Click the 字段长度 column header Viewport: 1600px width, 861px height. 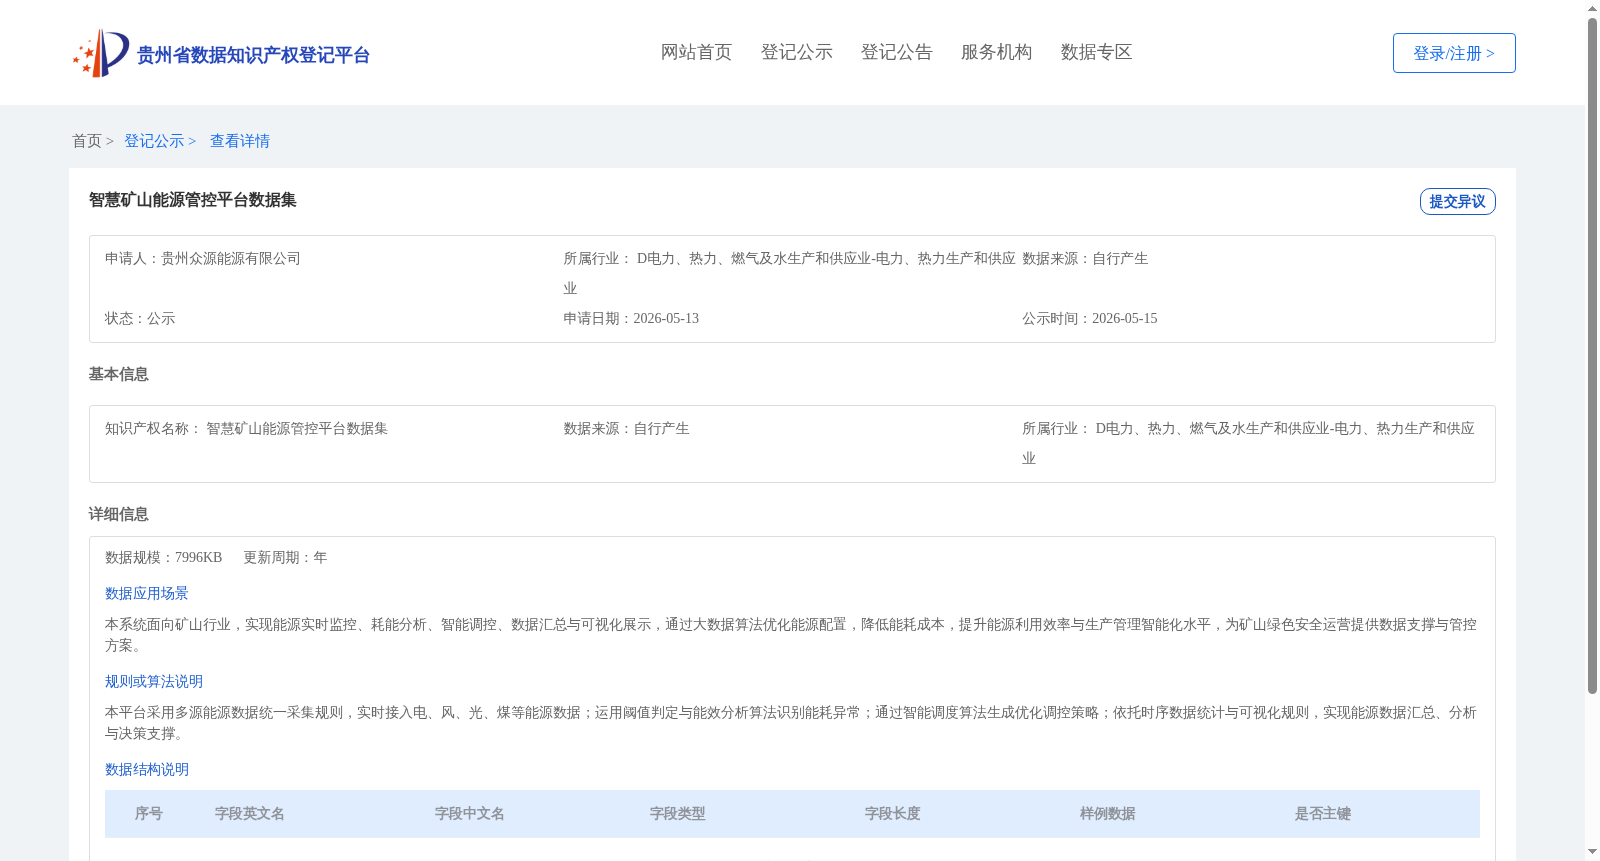tap(893, 814)
